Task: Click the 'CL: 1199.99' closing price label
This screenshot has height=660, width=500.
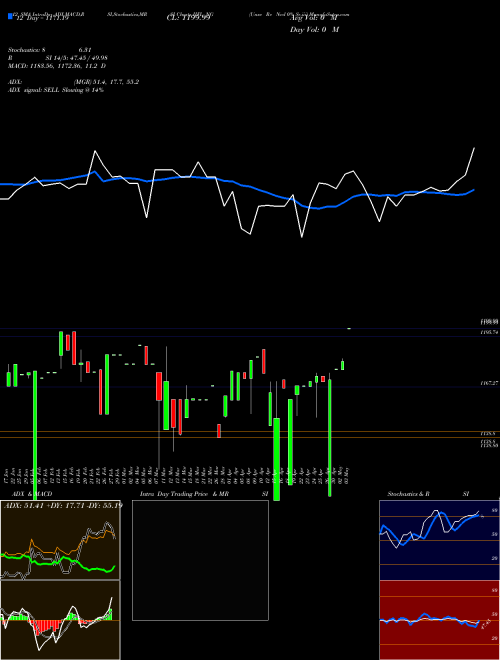Action: (x=189, y=19)
